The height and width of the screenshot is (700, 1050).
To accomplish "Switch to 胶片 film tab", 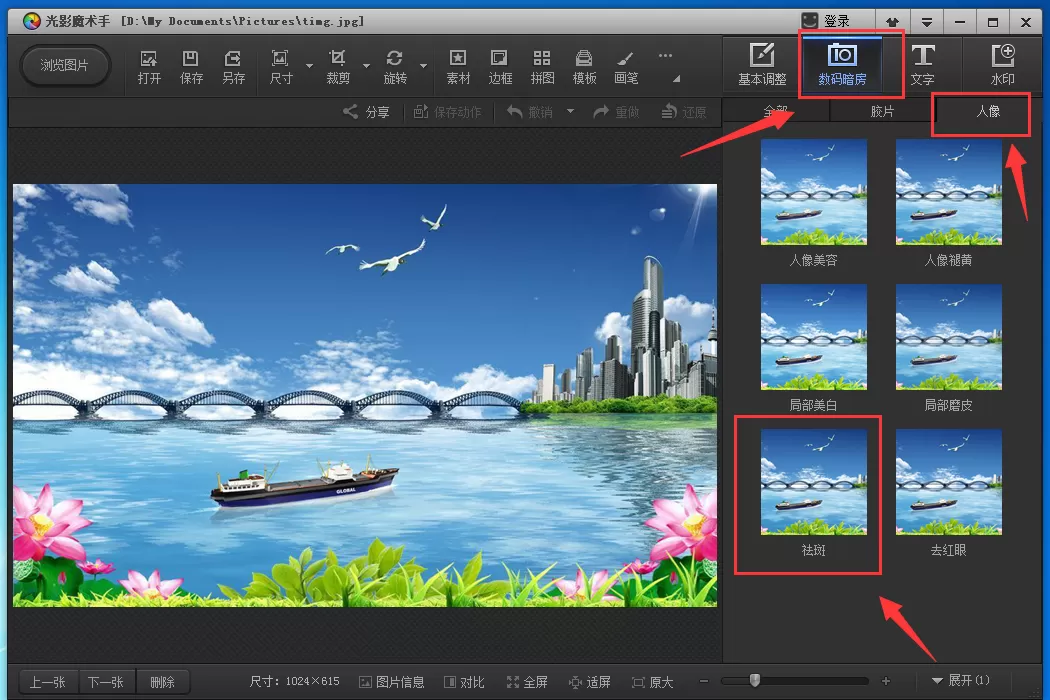I will click(882, 111).
